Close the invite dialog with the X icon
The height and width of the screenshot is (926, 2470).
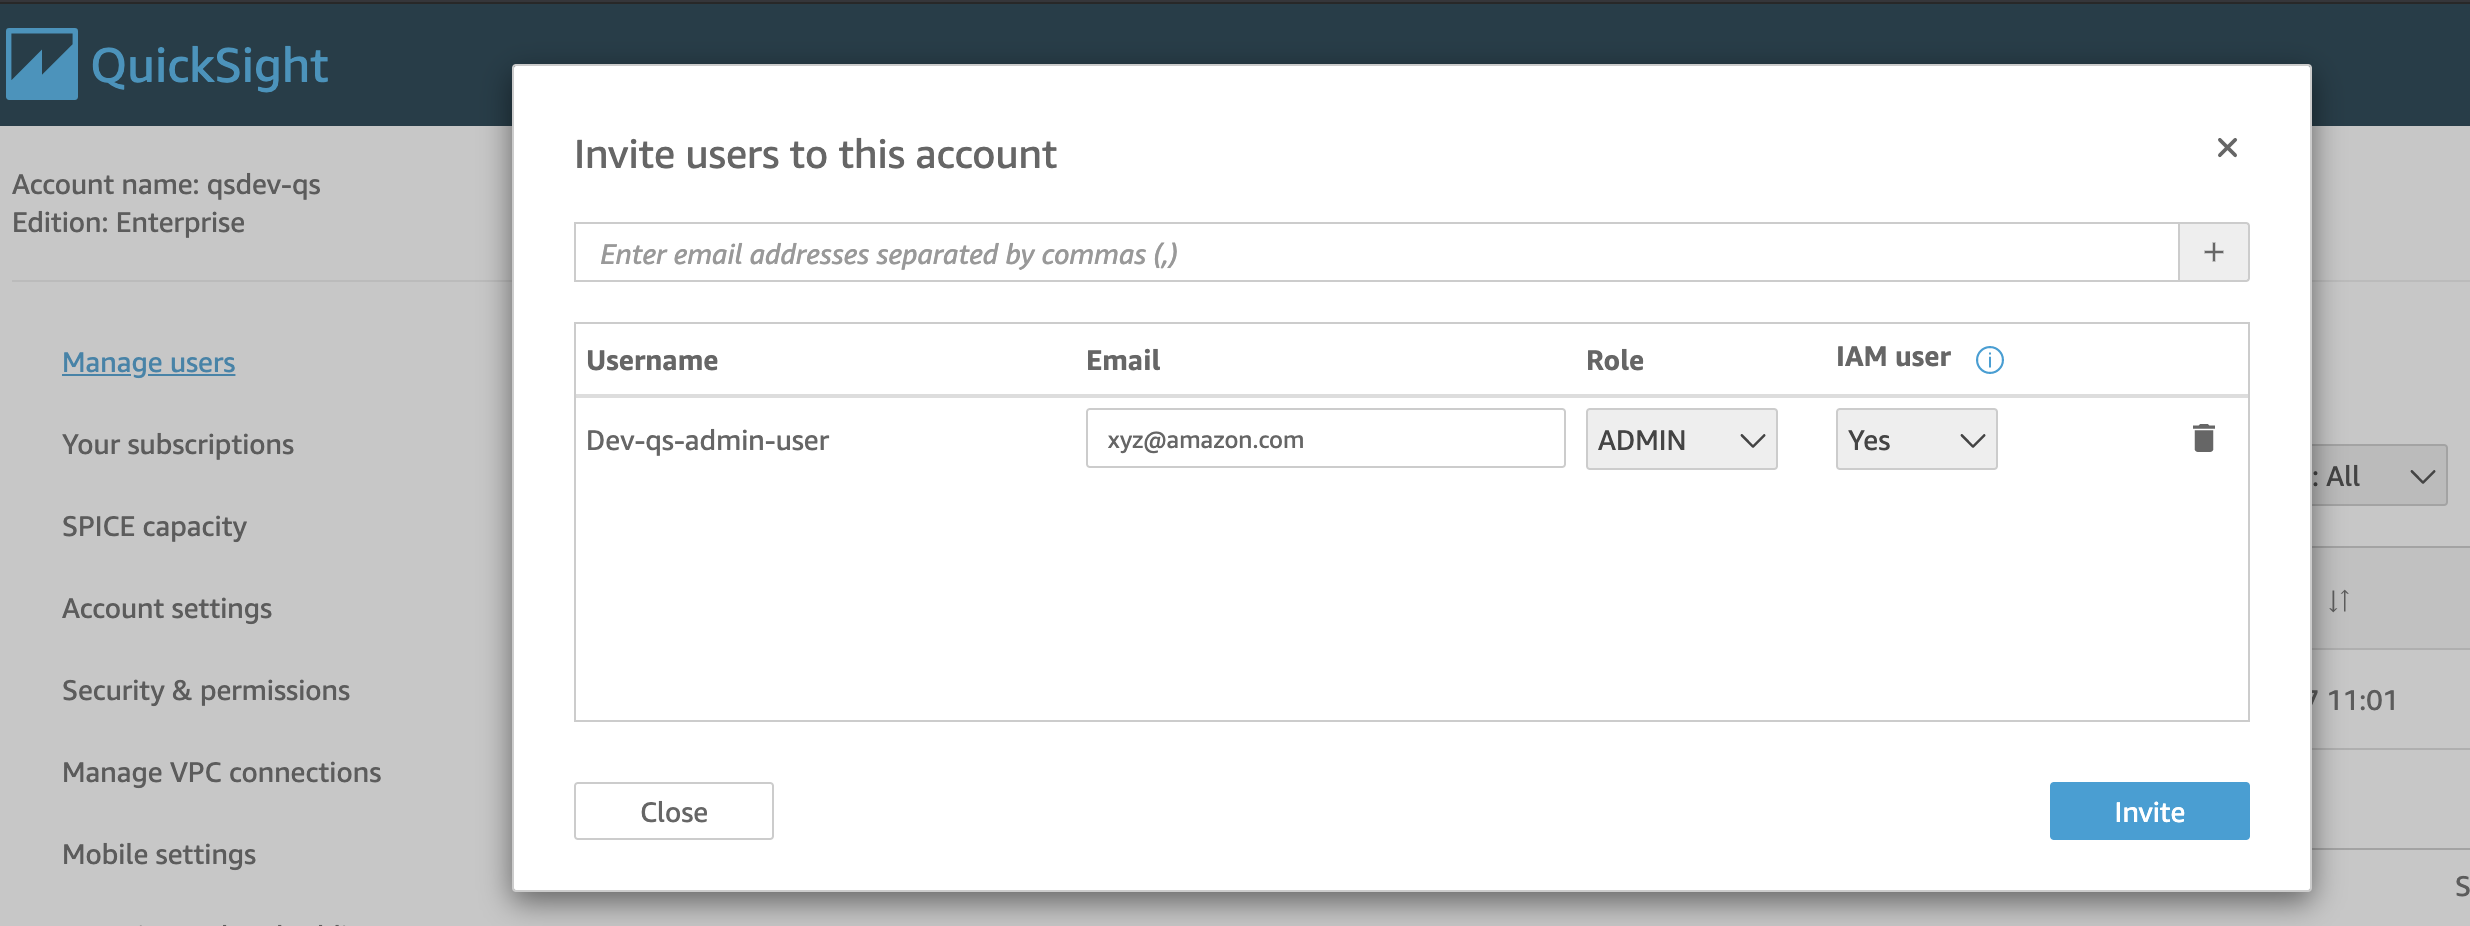click(x=2226, y=148)
